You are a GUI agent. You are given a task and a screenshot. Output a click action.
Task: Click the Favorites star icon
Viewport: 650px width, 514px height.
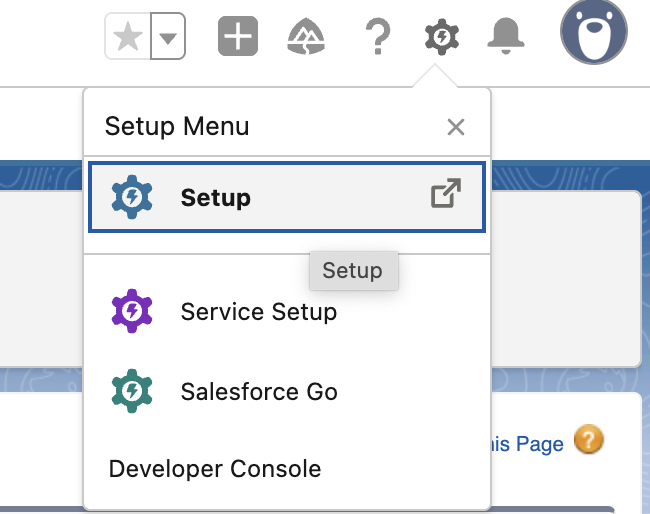[x=128, y=36]
